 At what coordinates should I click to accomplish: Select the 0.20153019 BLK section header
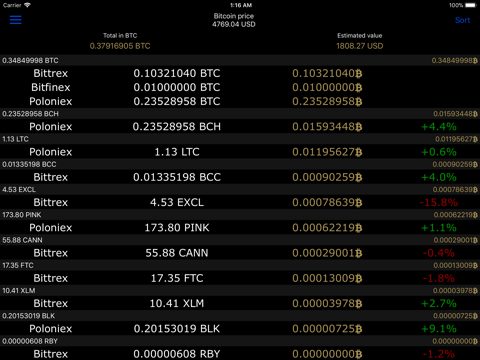pyautogui.click(x=240, y=316)
